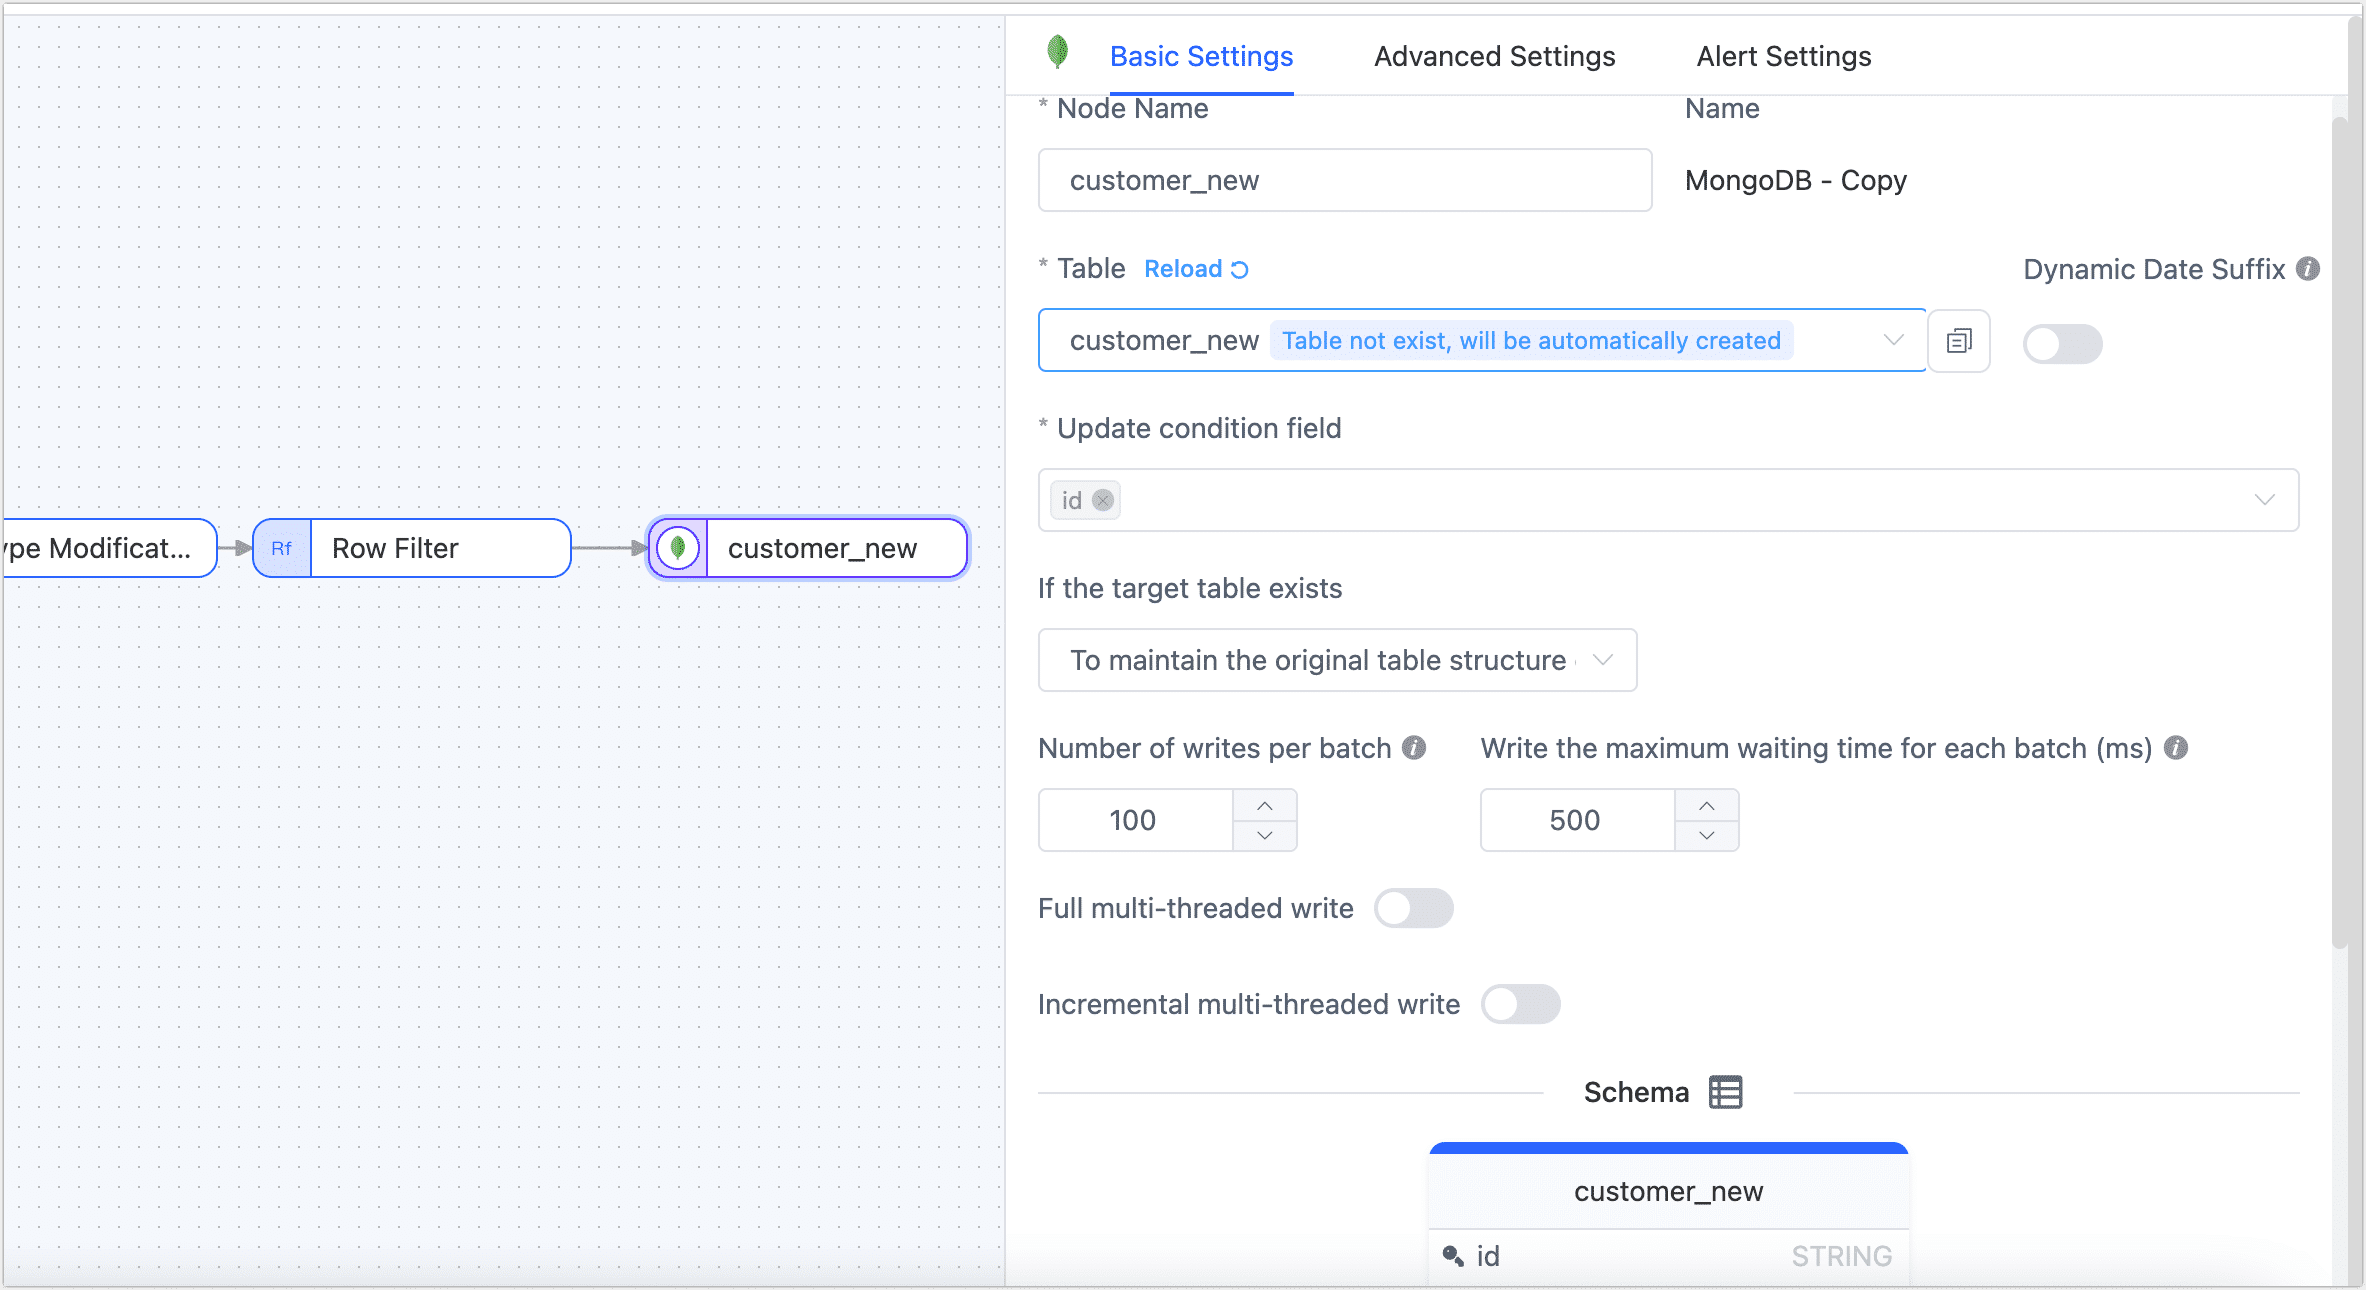Click the info icon beside Number of writes per batch

tap(1415, 747)
